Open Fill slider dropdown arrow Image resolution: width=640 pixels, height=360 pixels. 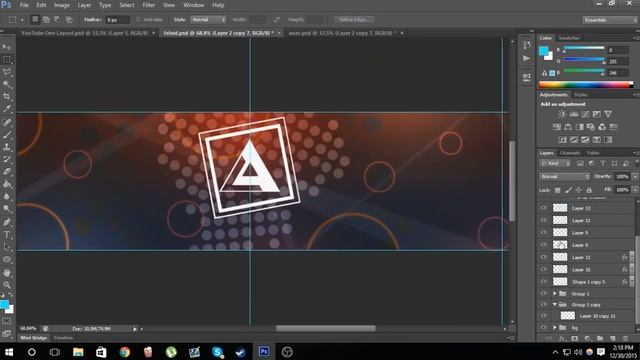635,190
